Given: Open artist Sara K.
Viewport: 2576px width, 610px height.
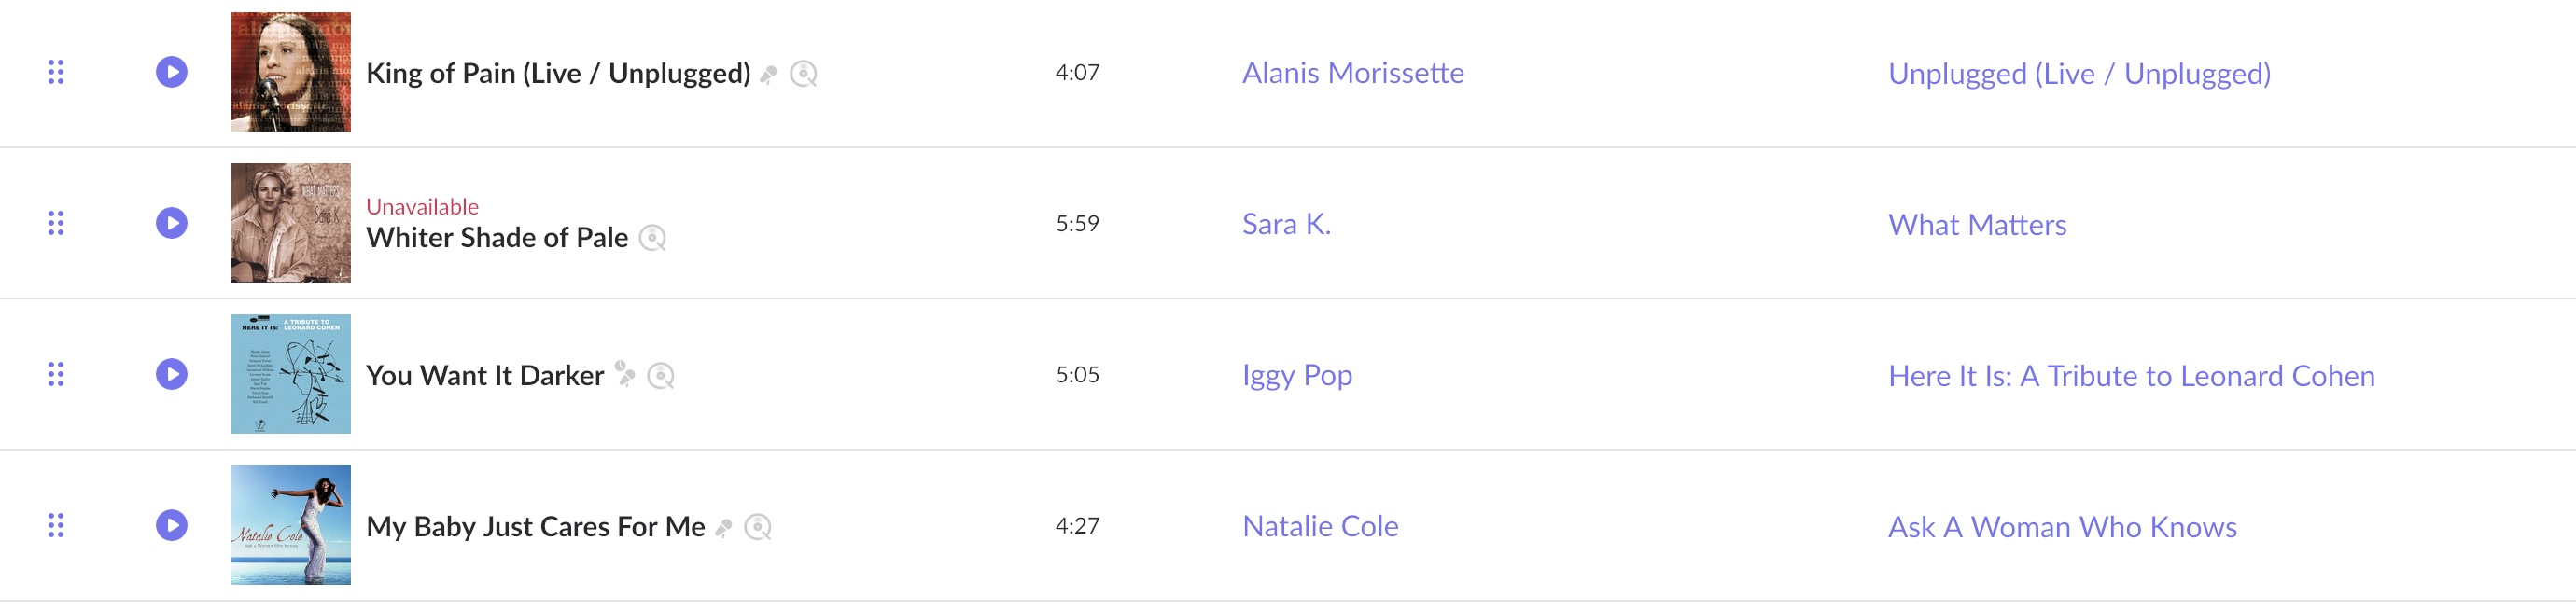Looking at the screenshot, I should point(1286,224).
